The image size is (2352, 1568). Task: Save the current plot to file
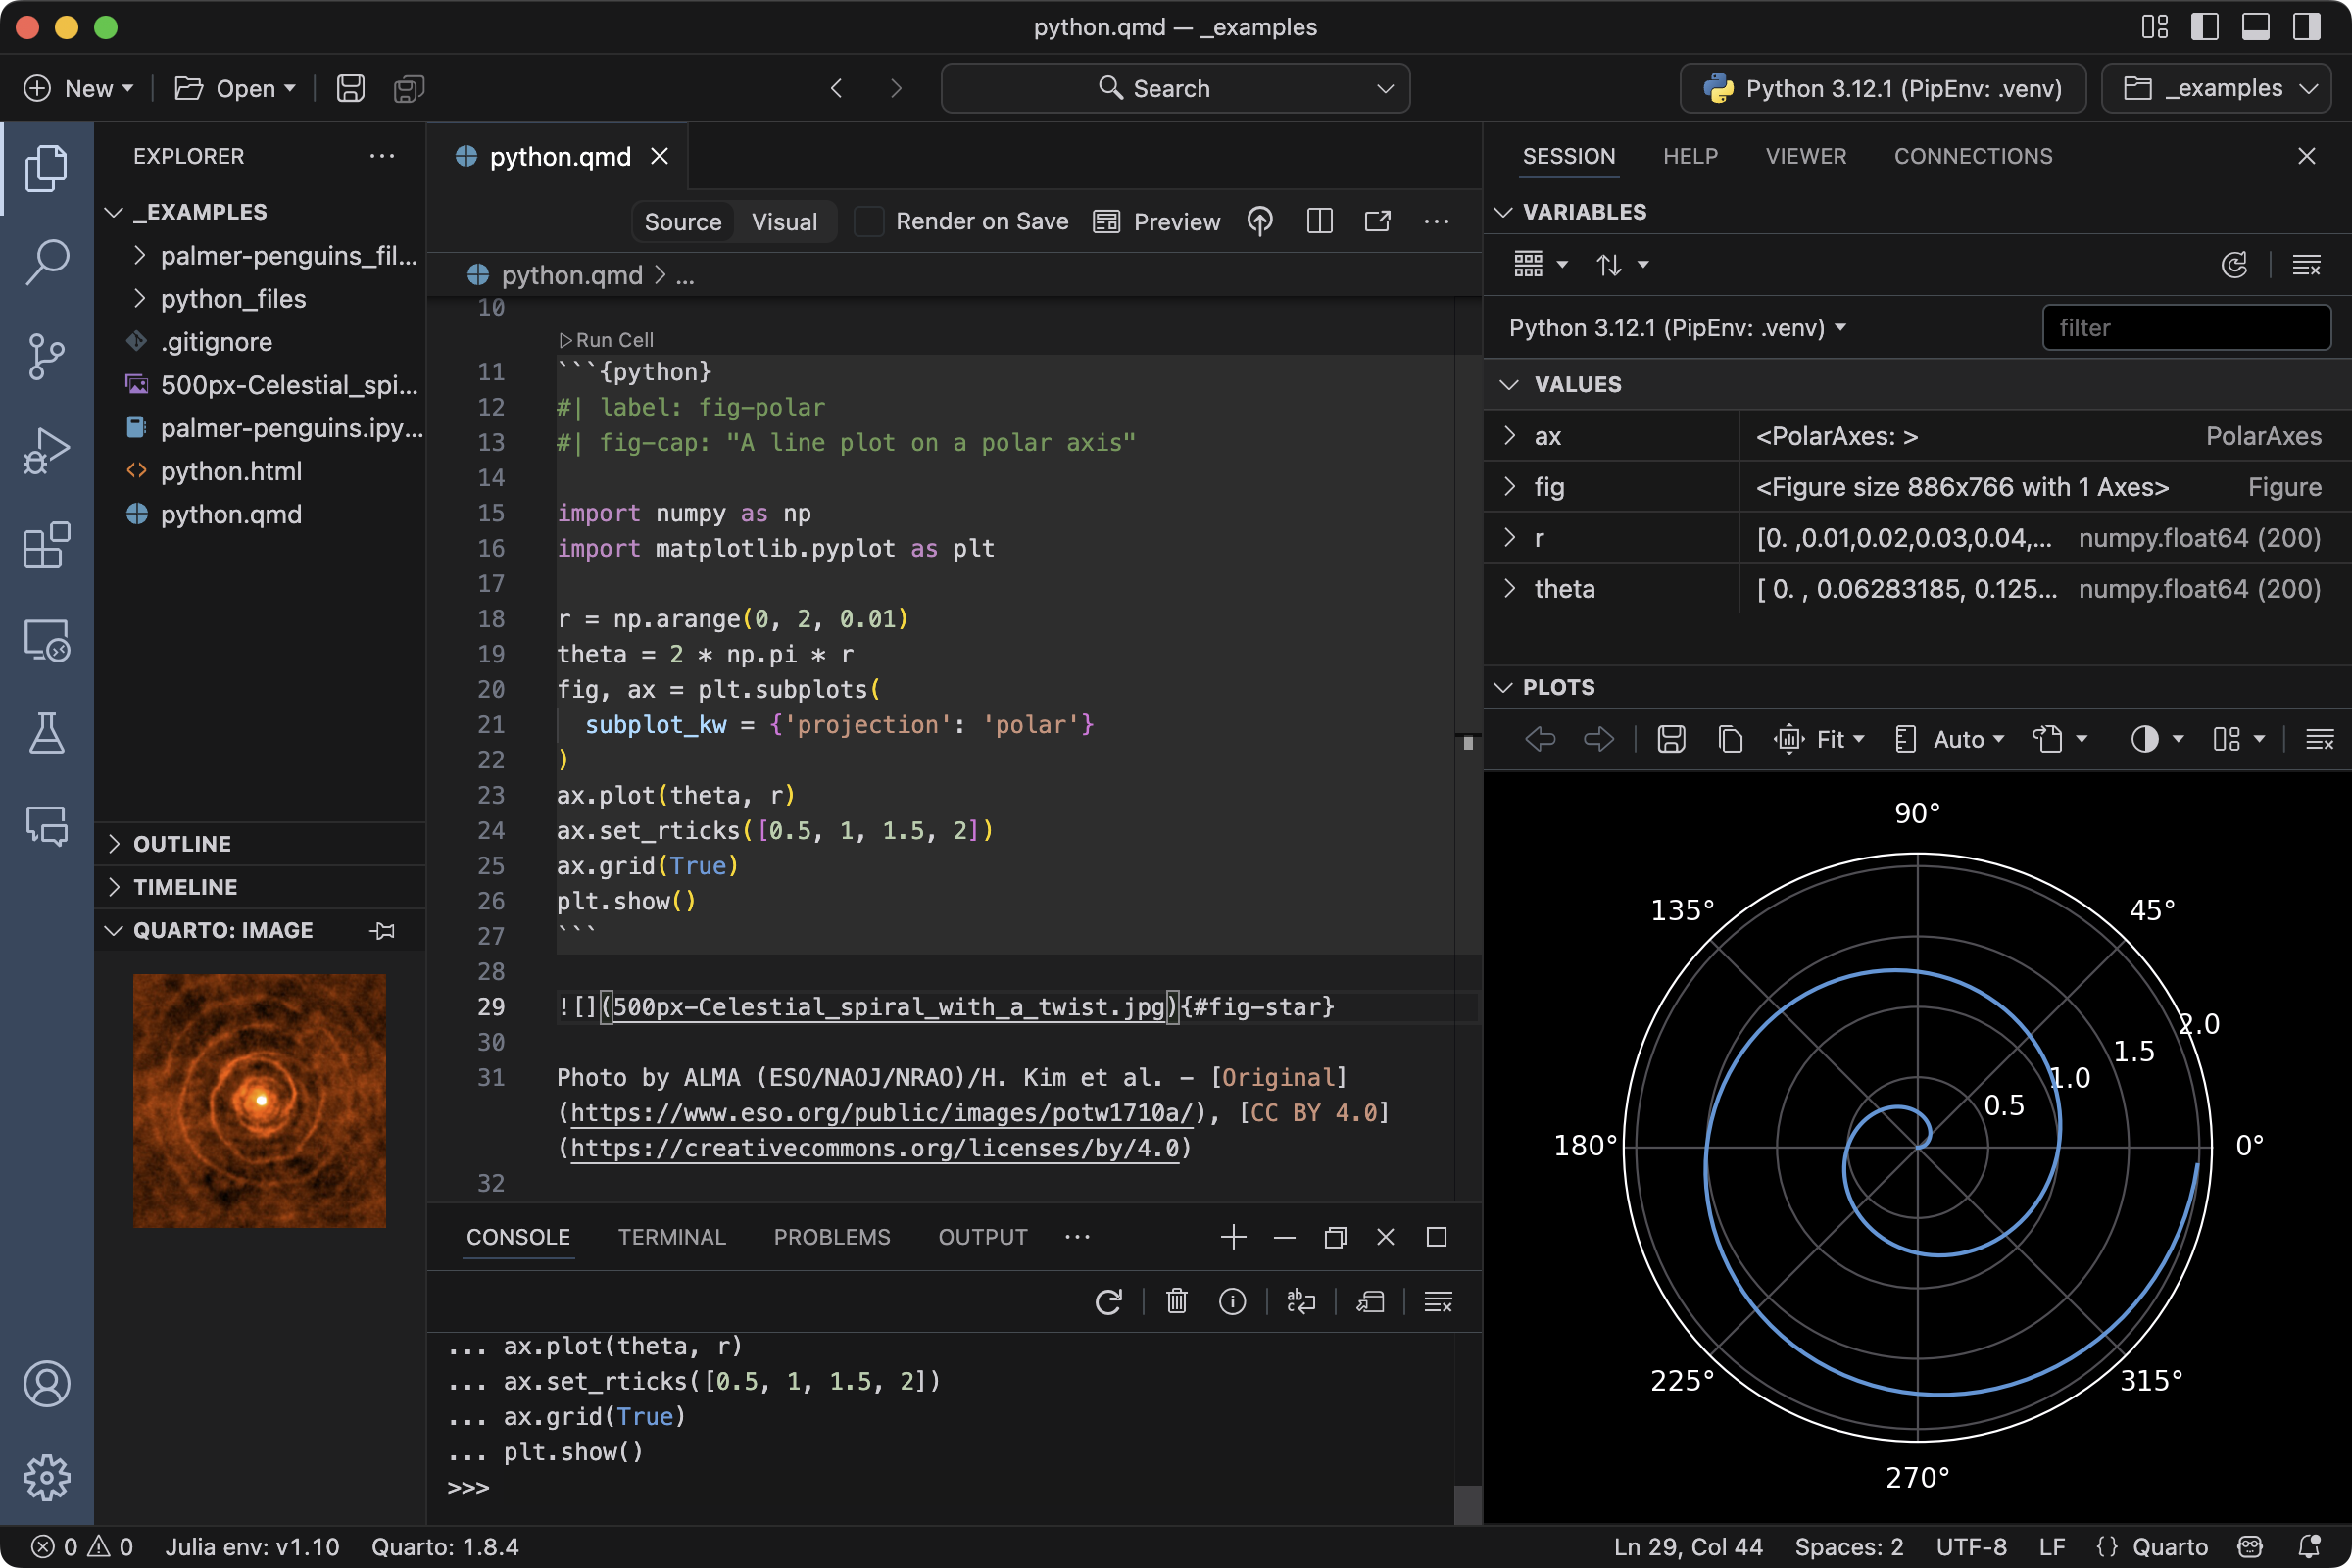point(1671,739)
